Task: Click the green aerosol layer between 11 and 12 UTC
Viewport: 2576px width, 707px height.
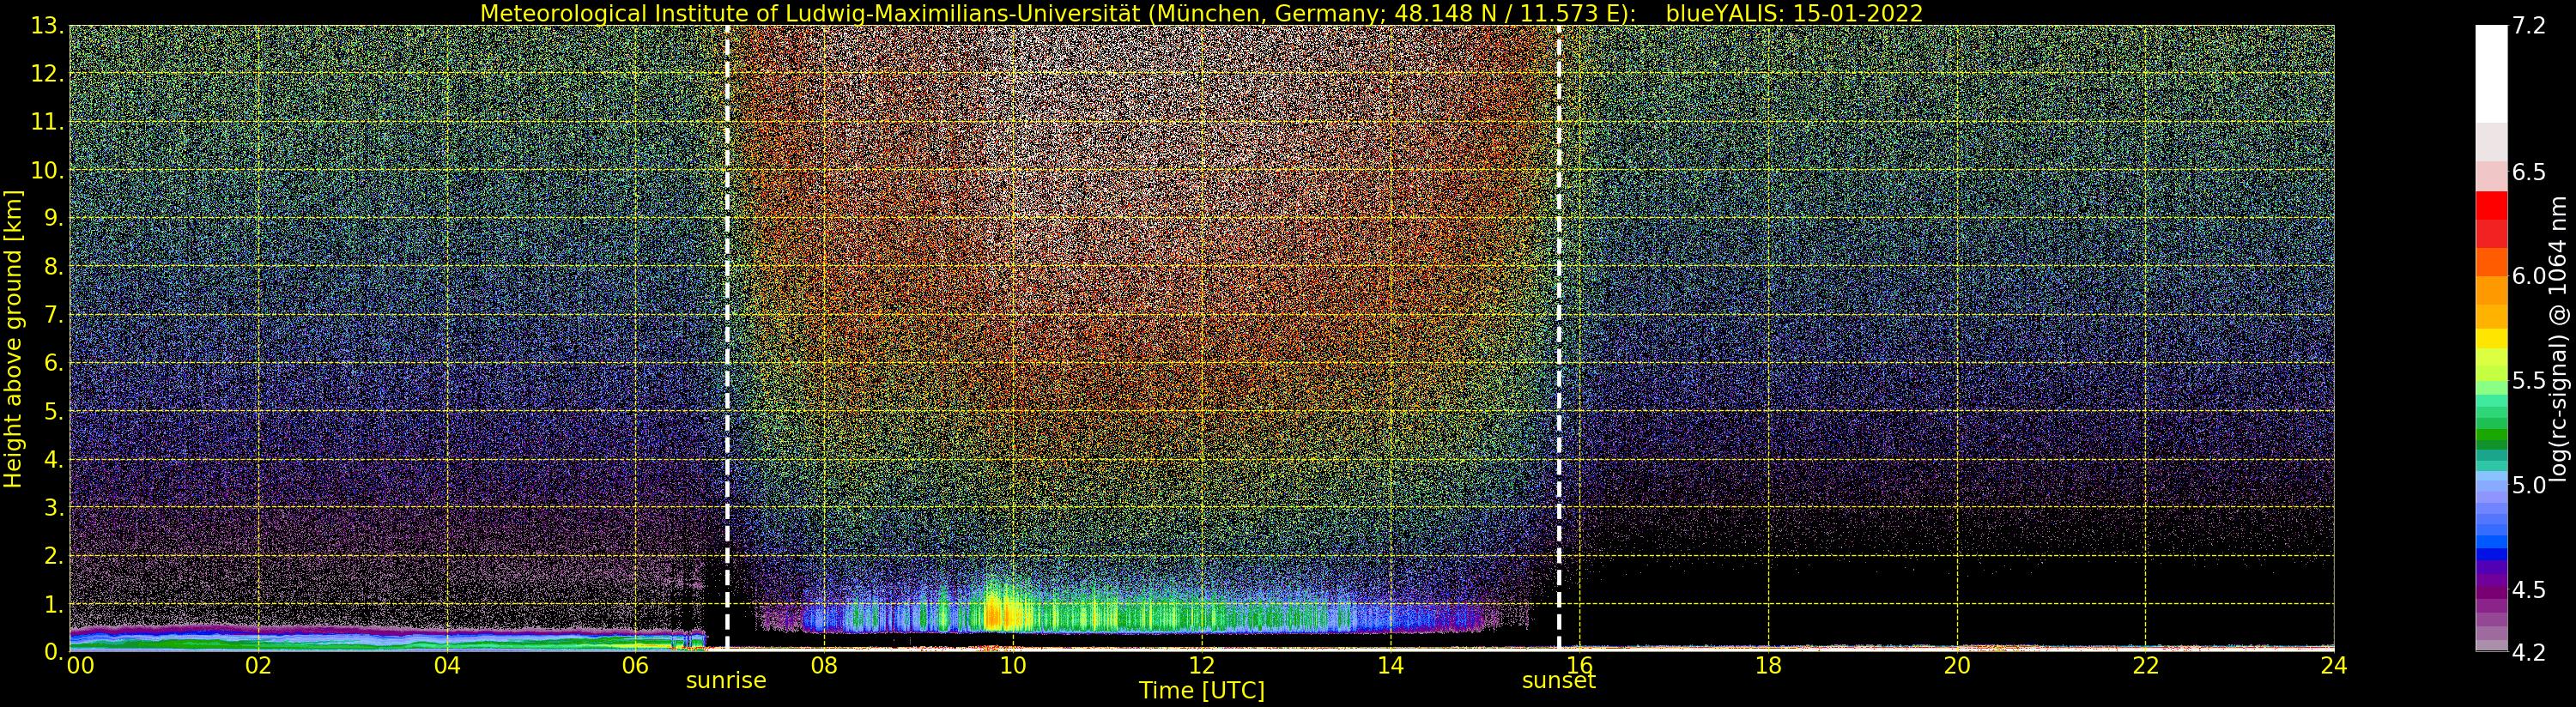Action: [x=1155, y=616]
